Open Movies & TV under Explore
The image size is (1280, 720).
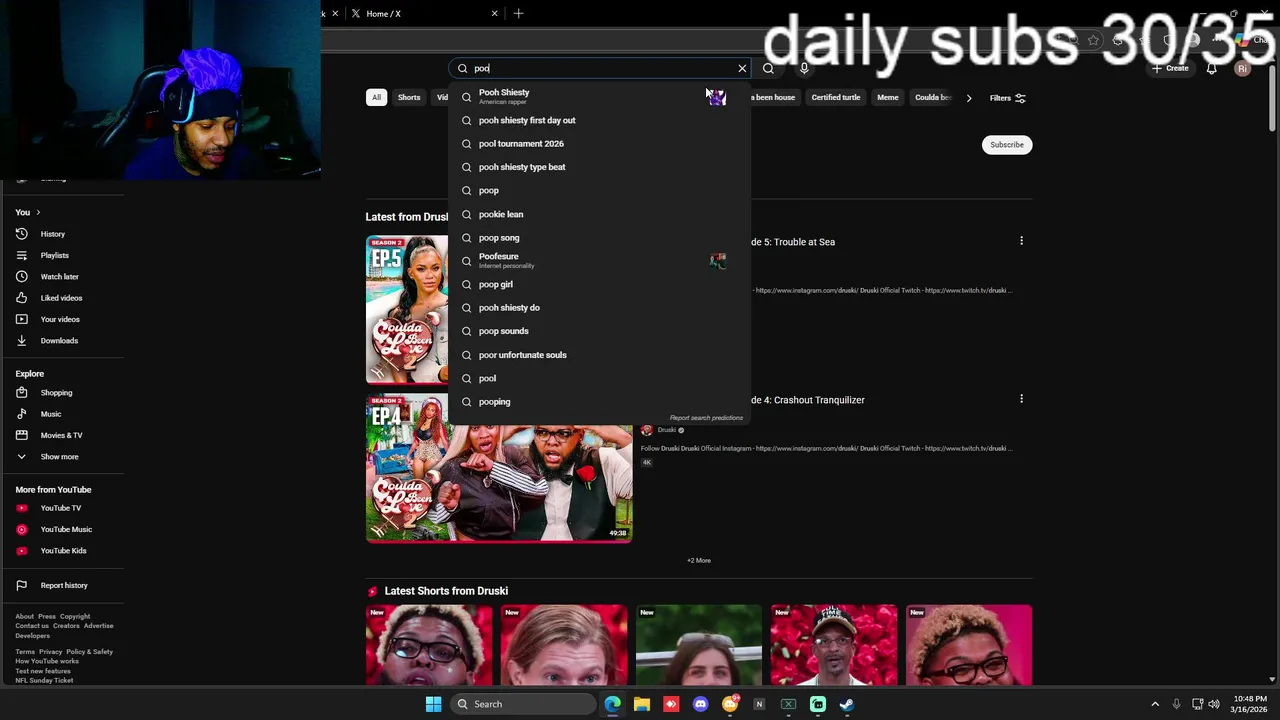click(61, 435)
